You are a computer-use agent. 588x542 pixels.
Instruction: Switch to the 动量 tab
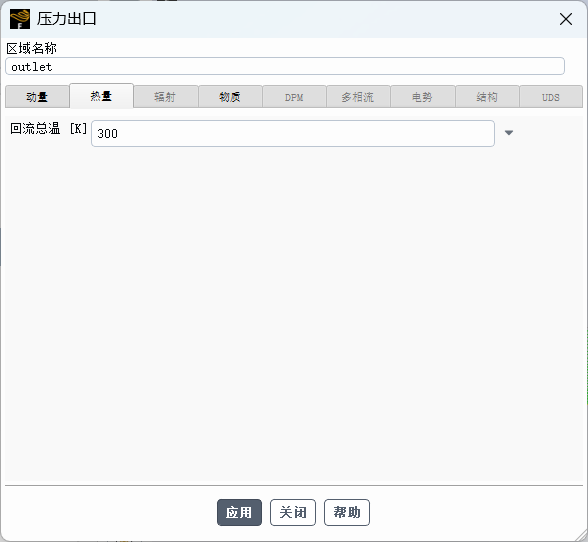pos(37,97)
